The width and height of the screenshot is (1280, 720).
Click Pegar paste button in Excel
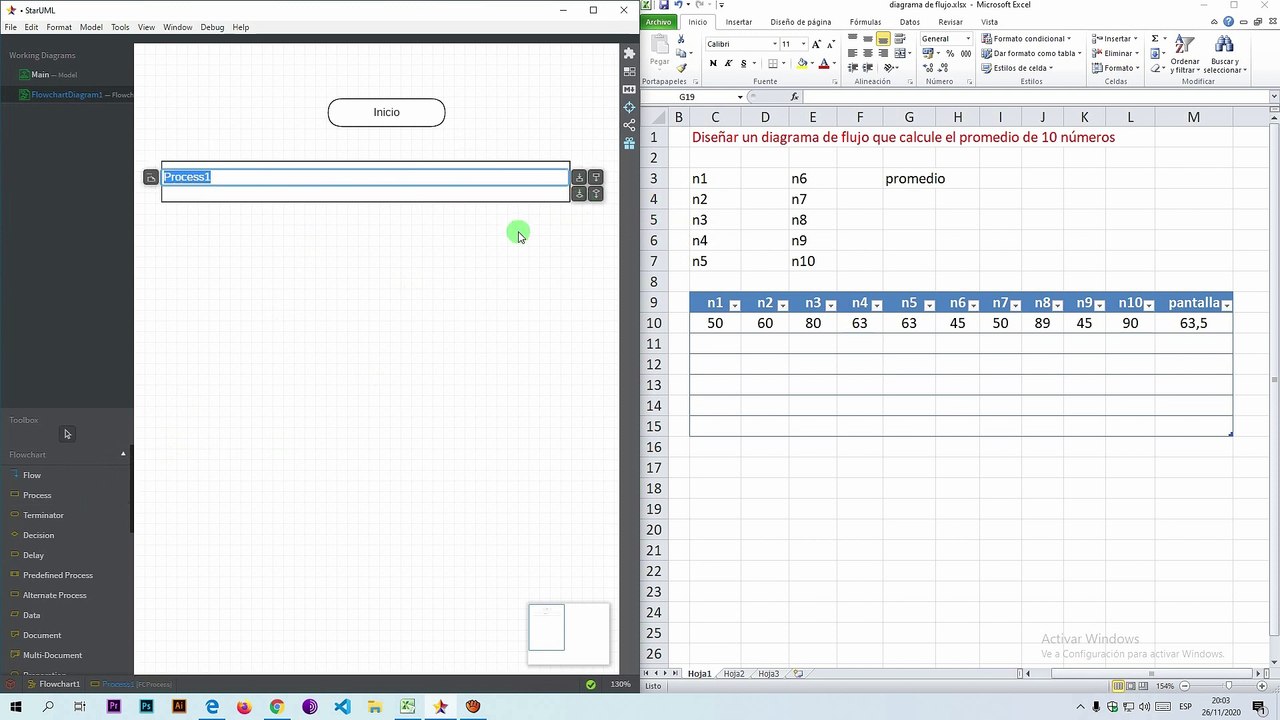[659, 52]
